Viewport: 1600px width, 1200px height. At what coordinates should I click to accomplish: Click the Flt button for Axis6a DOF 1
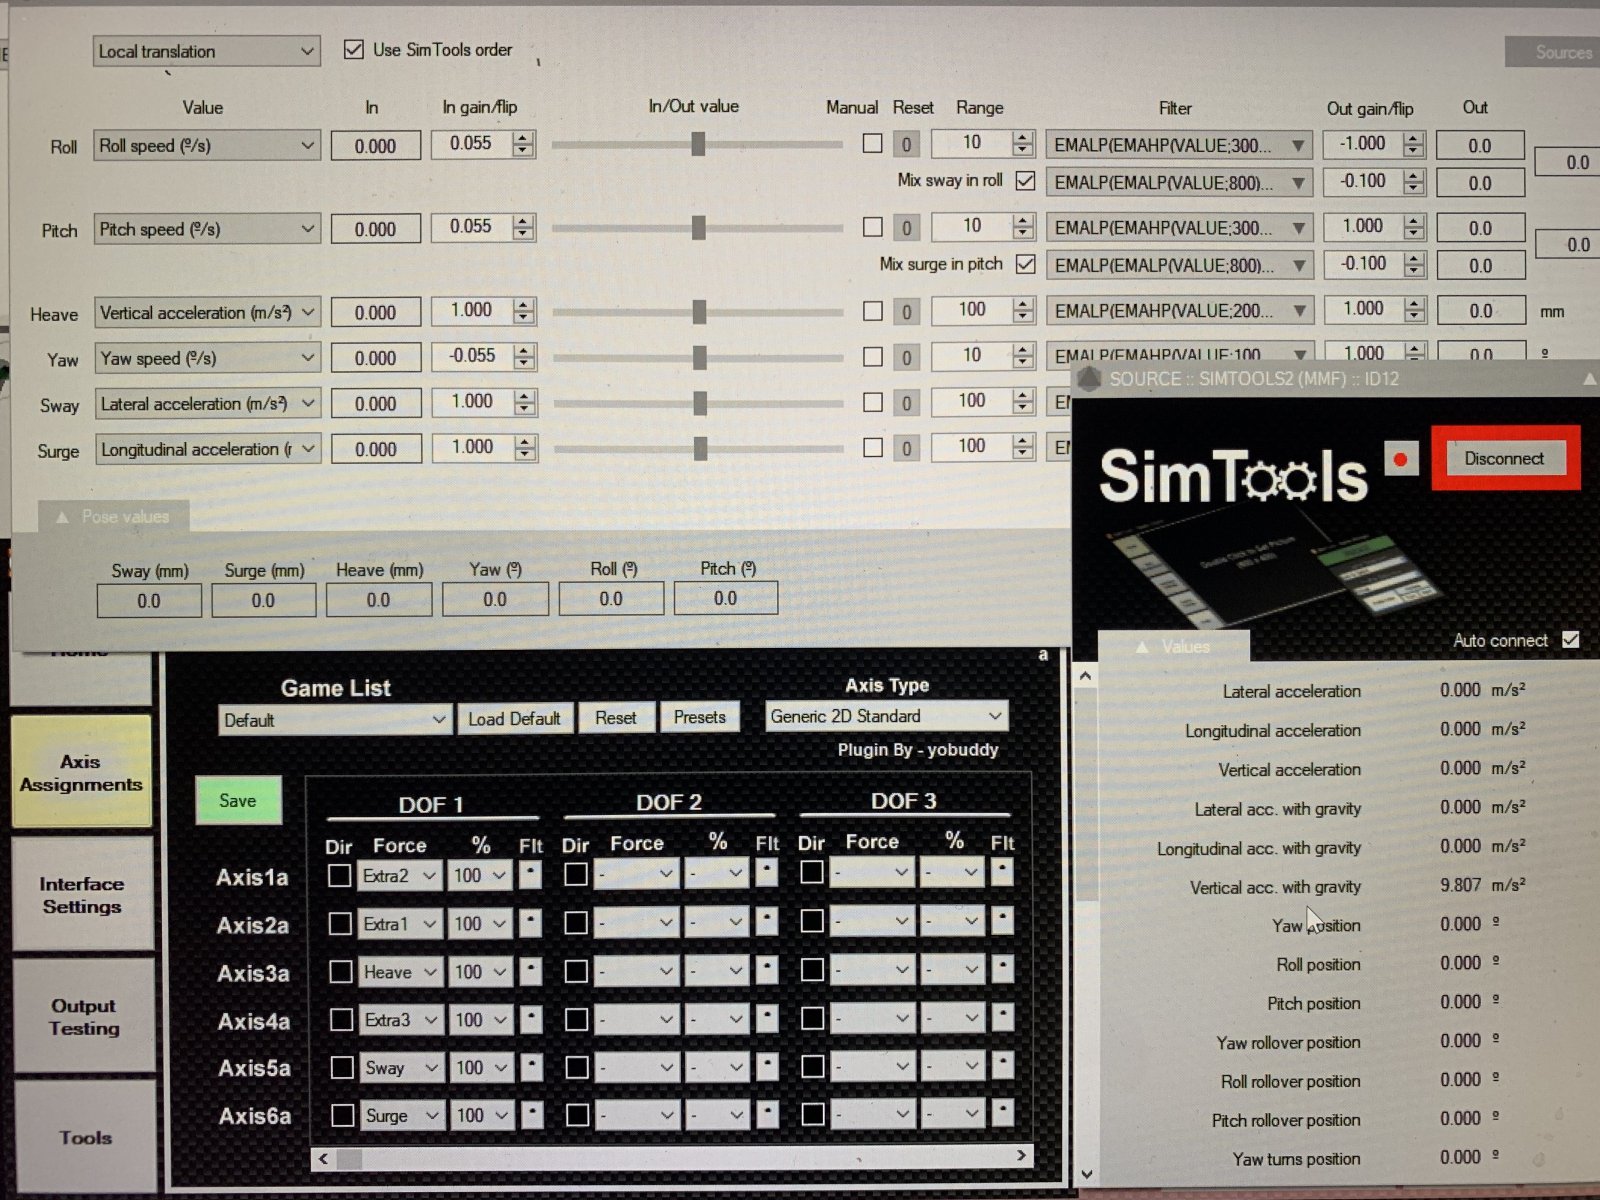533,1114
